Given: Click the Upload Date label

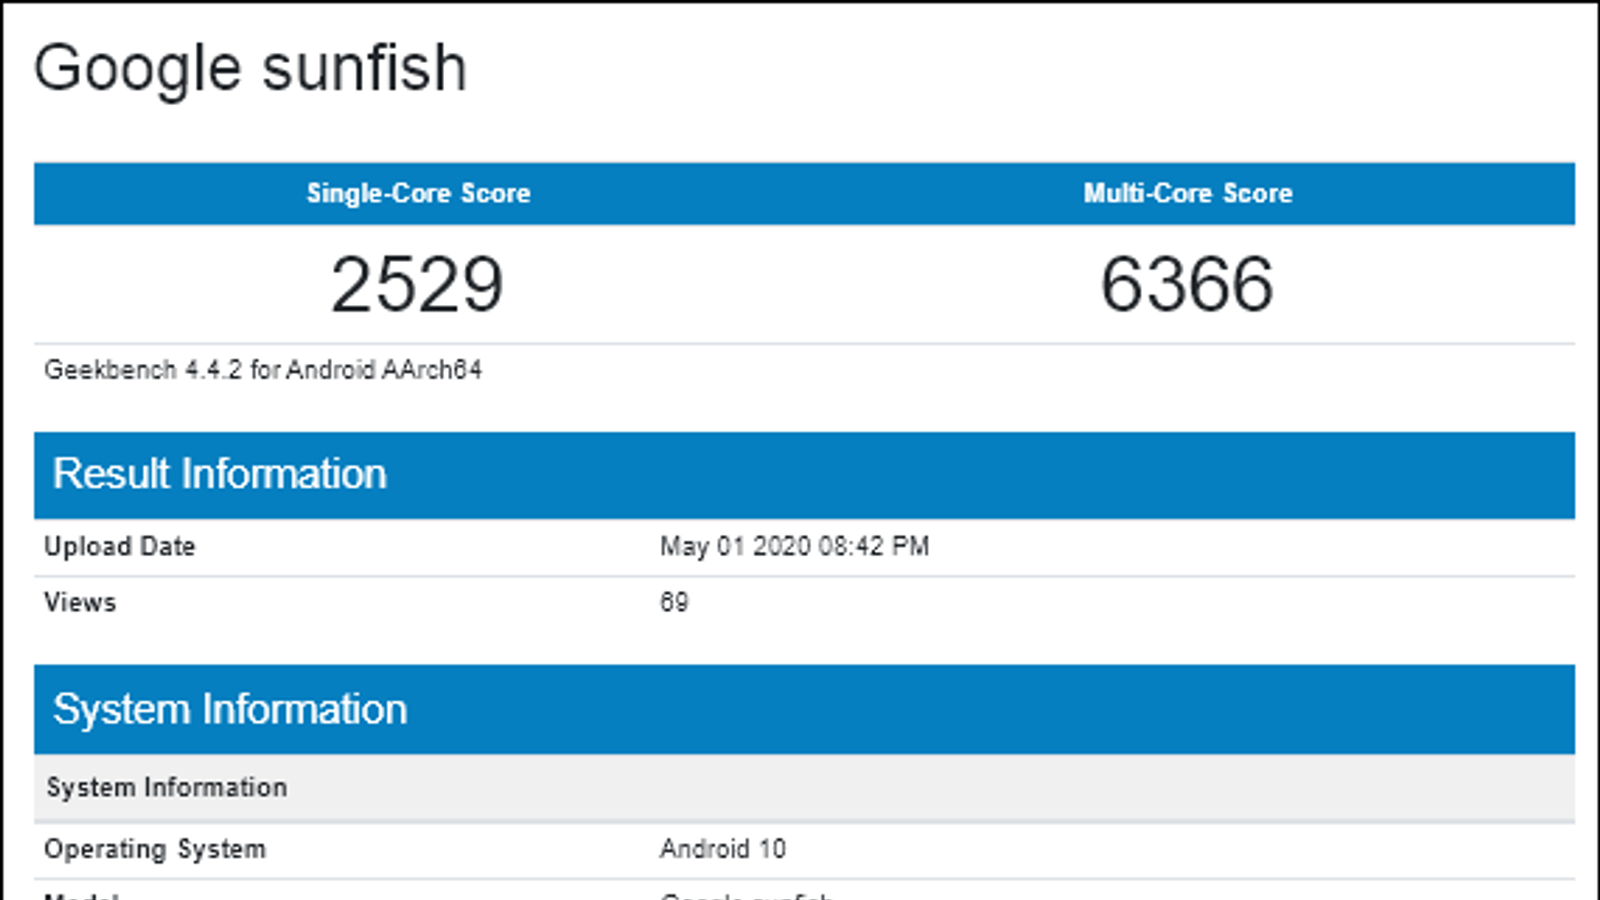Looking at the screenshot, I should (120, 546).
